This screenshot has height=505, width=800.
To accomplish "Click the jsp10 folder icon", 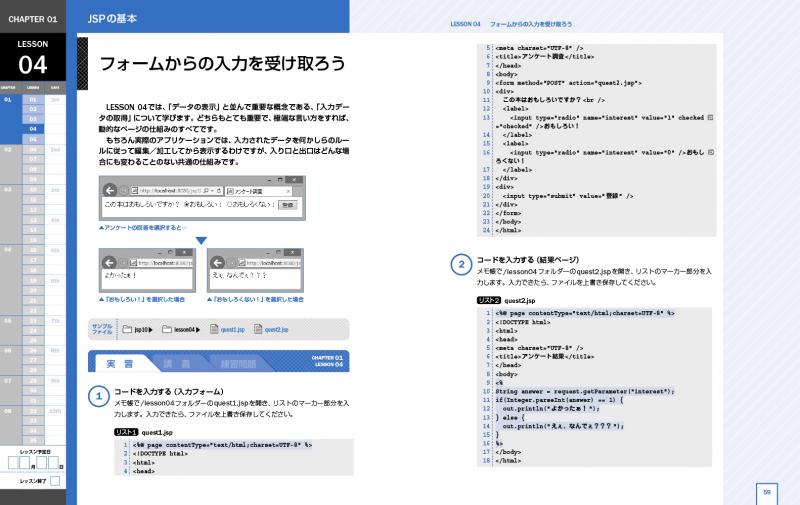I will tap(127, 330).
